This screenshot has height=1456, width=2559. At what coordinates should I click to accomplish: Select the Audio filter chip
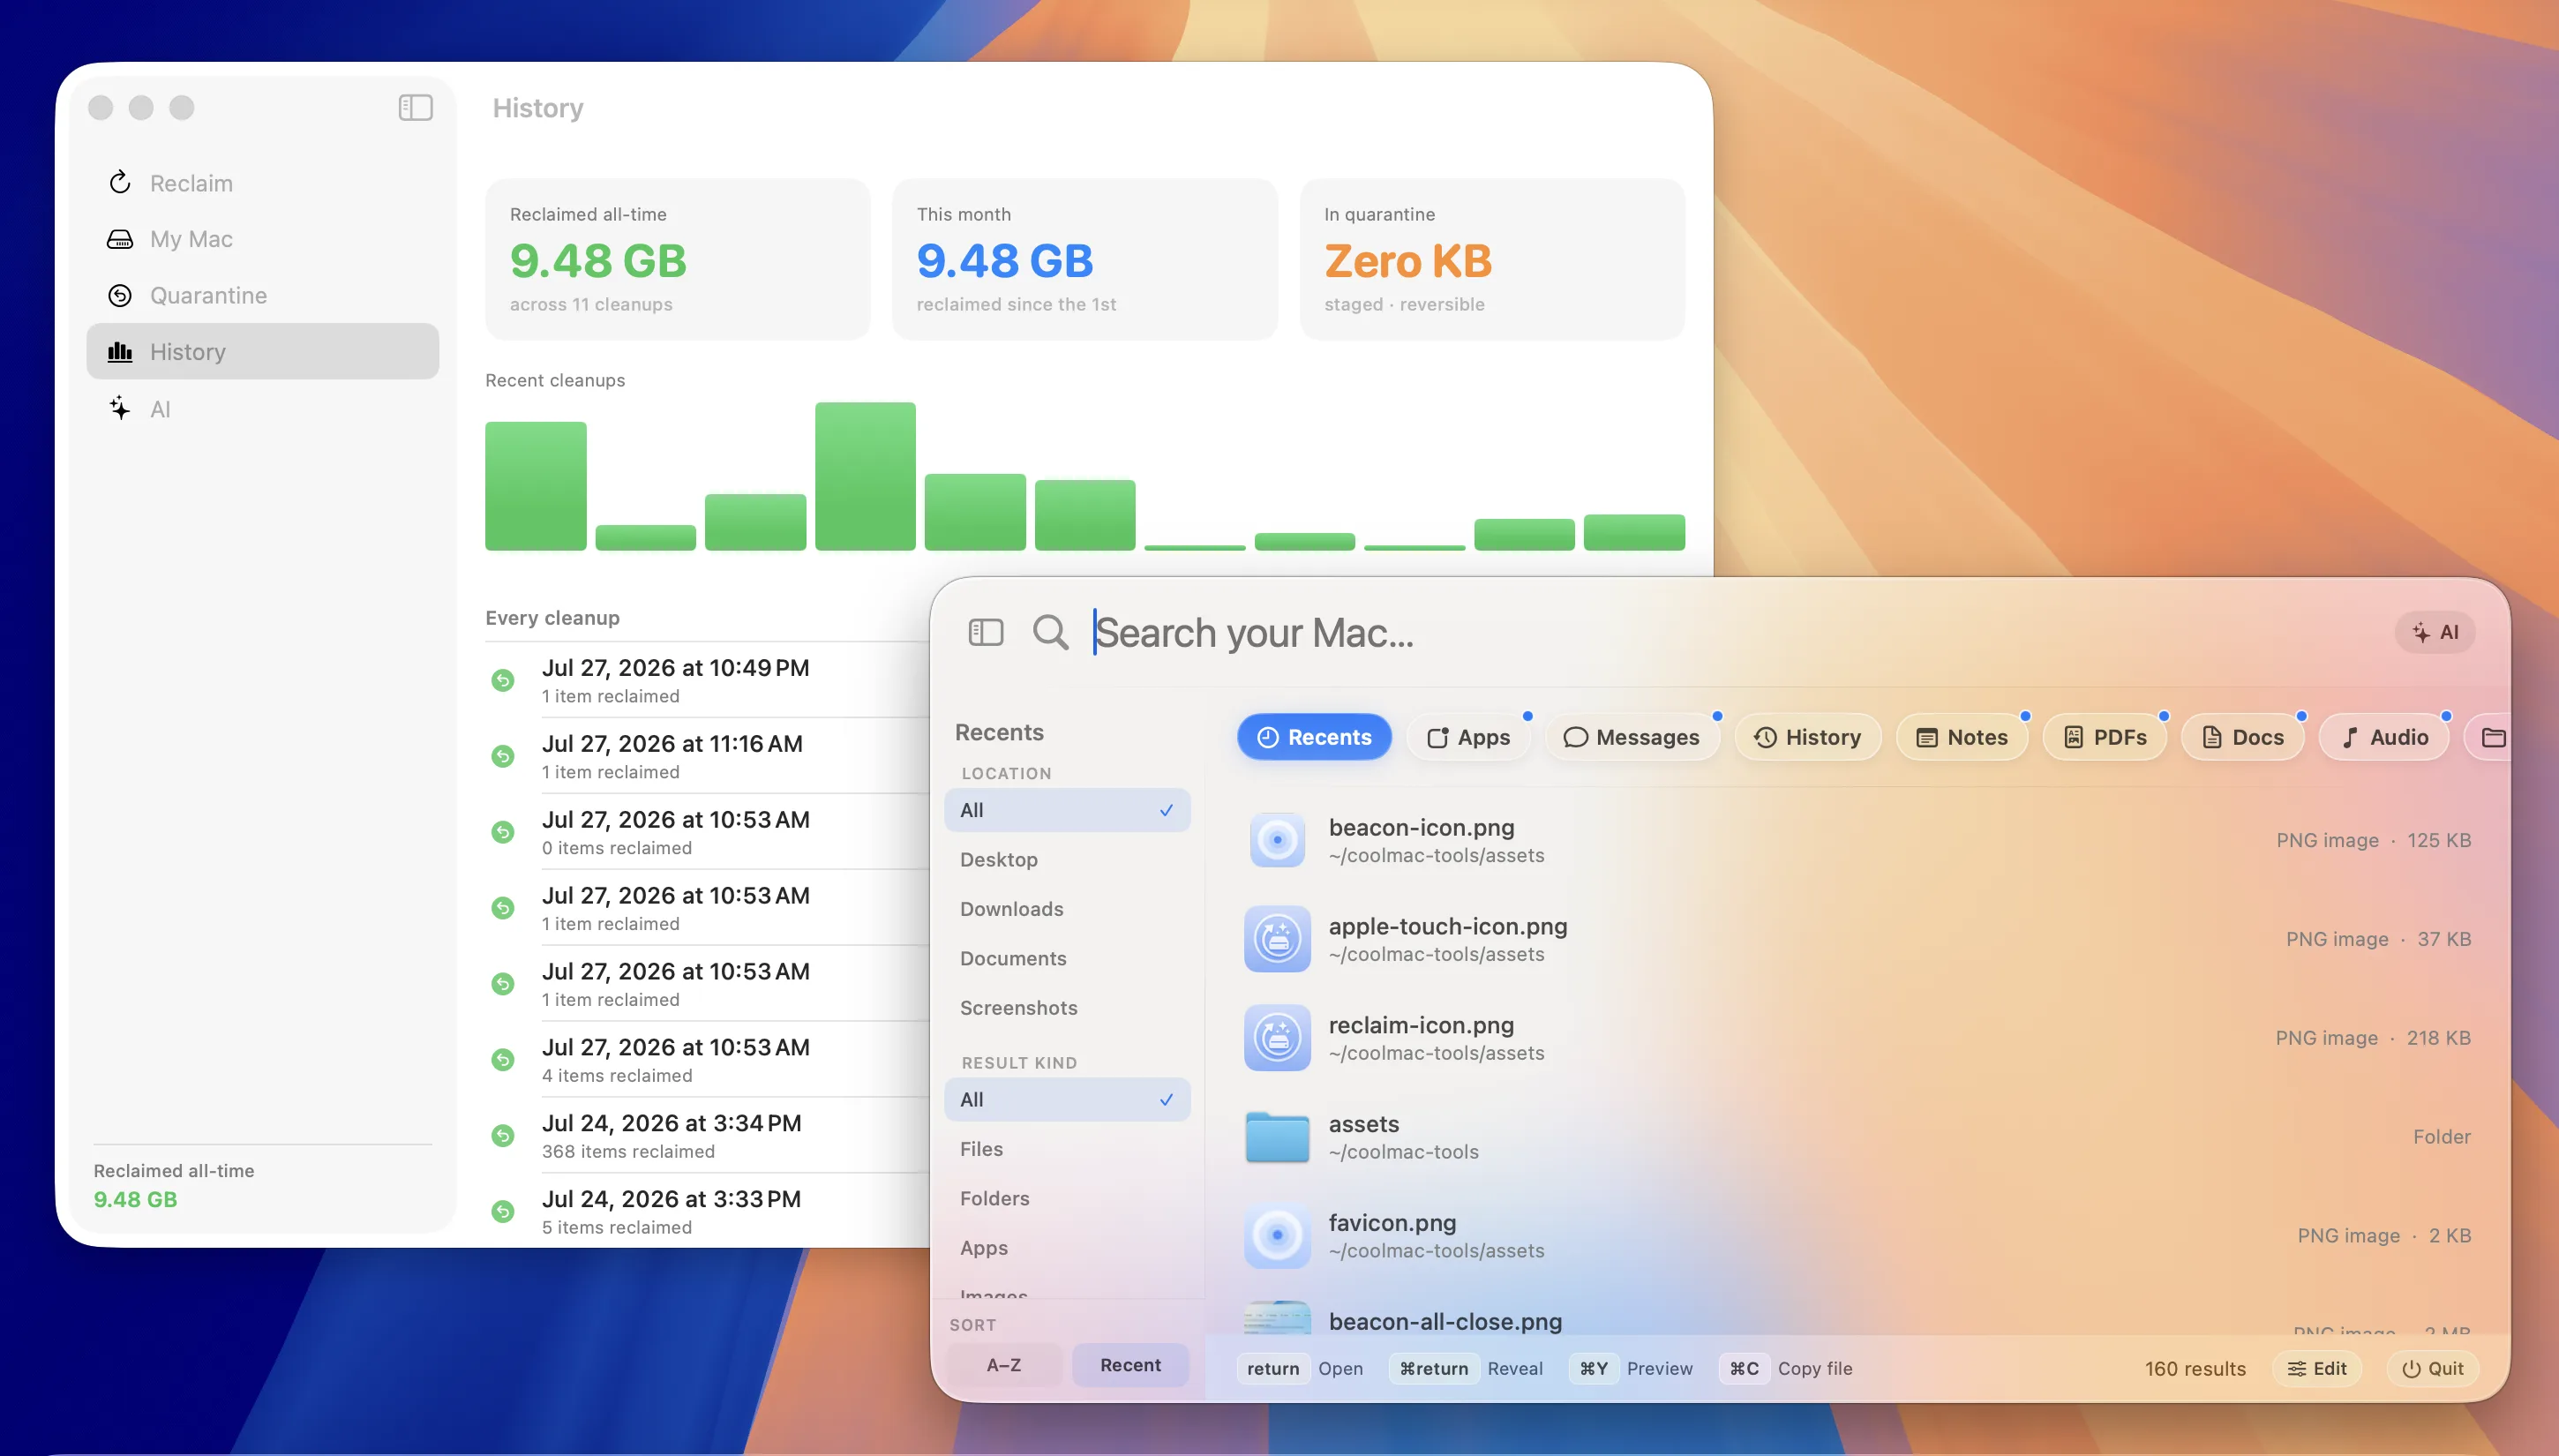coord(2383,737)
